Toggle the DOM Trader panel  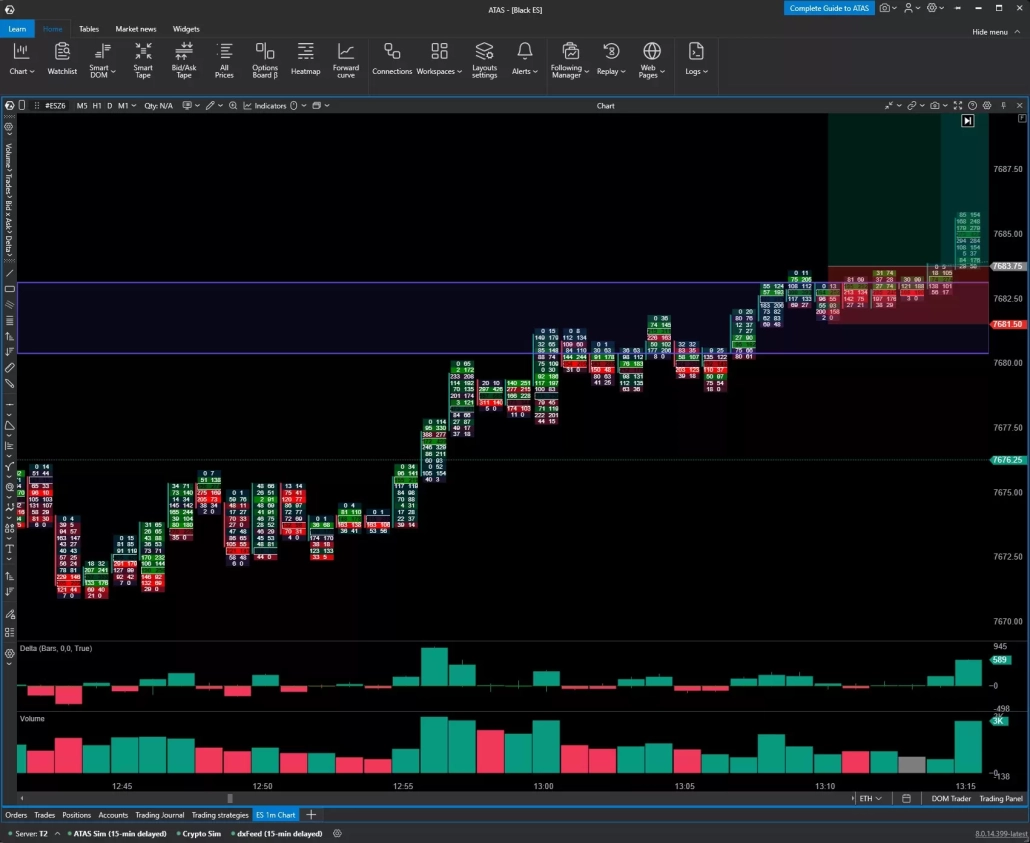pos(951,798)
